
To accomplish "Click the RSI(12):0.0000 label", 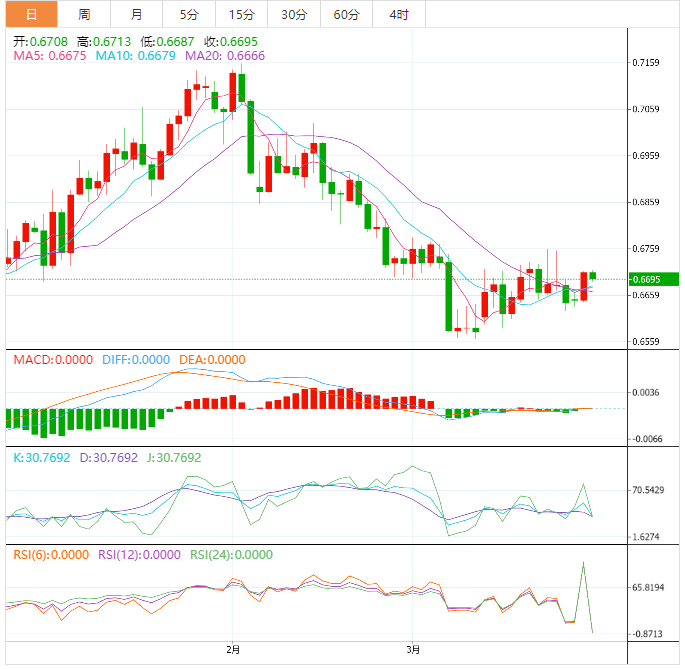I will (x=139, y=555).
